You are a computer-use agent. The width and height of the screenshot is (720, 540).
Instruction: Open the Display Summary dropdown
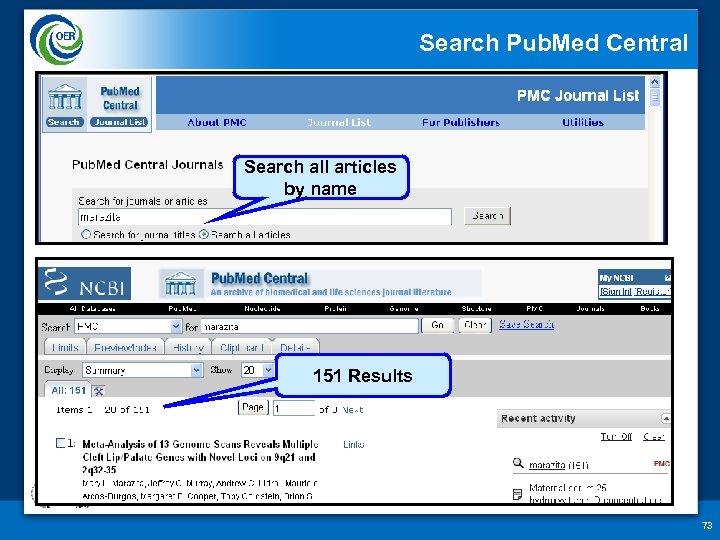pos(197,370)
